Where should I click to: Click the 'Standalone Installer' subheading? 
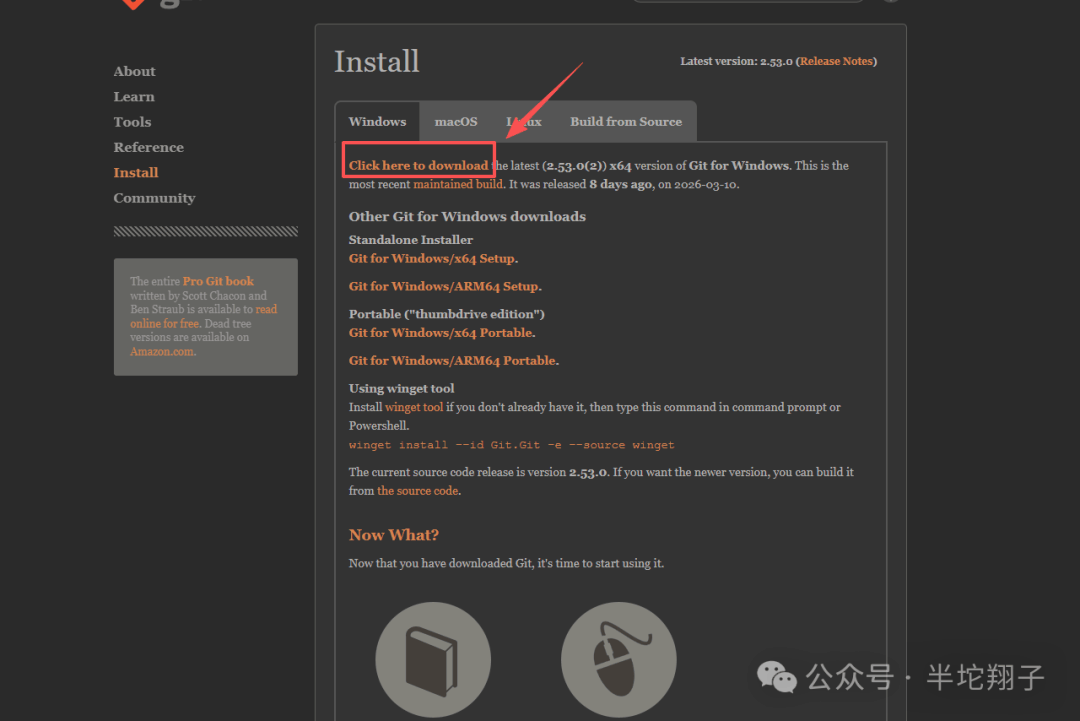(411, 240)
